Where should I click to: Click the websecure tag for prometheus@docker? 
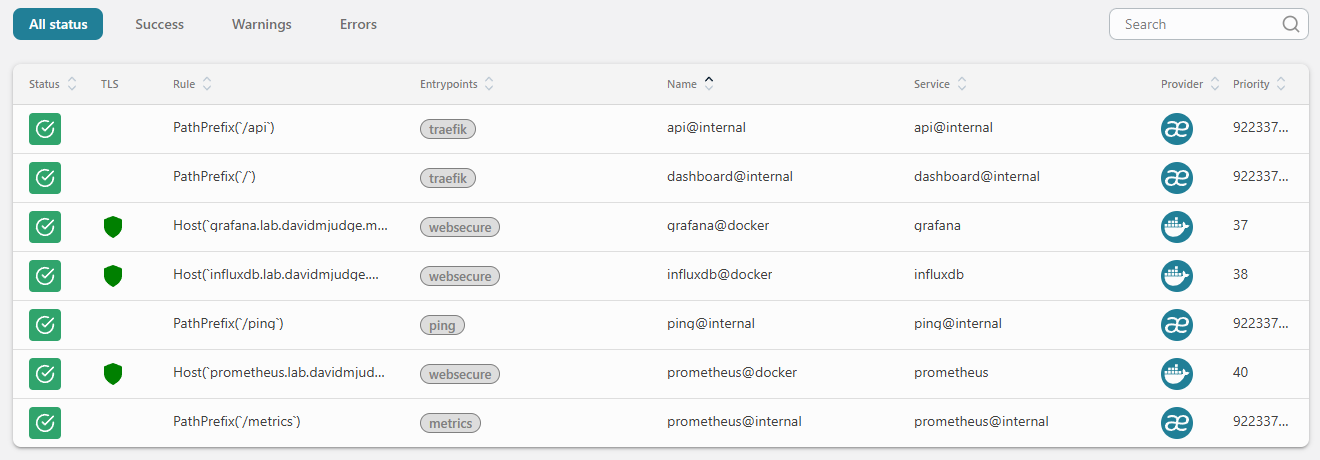460,374
